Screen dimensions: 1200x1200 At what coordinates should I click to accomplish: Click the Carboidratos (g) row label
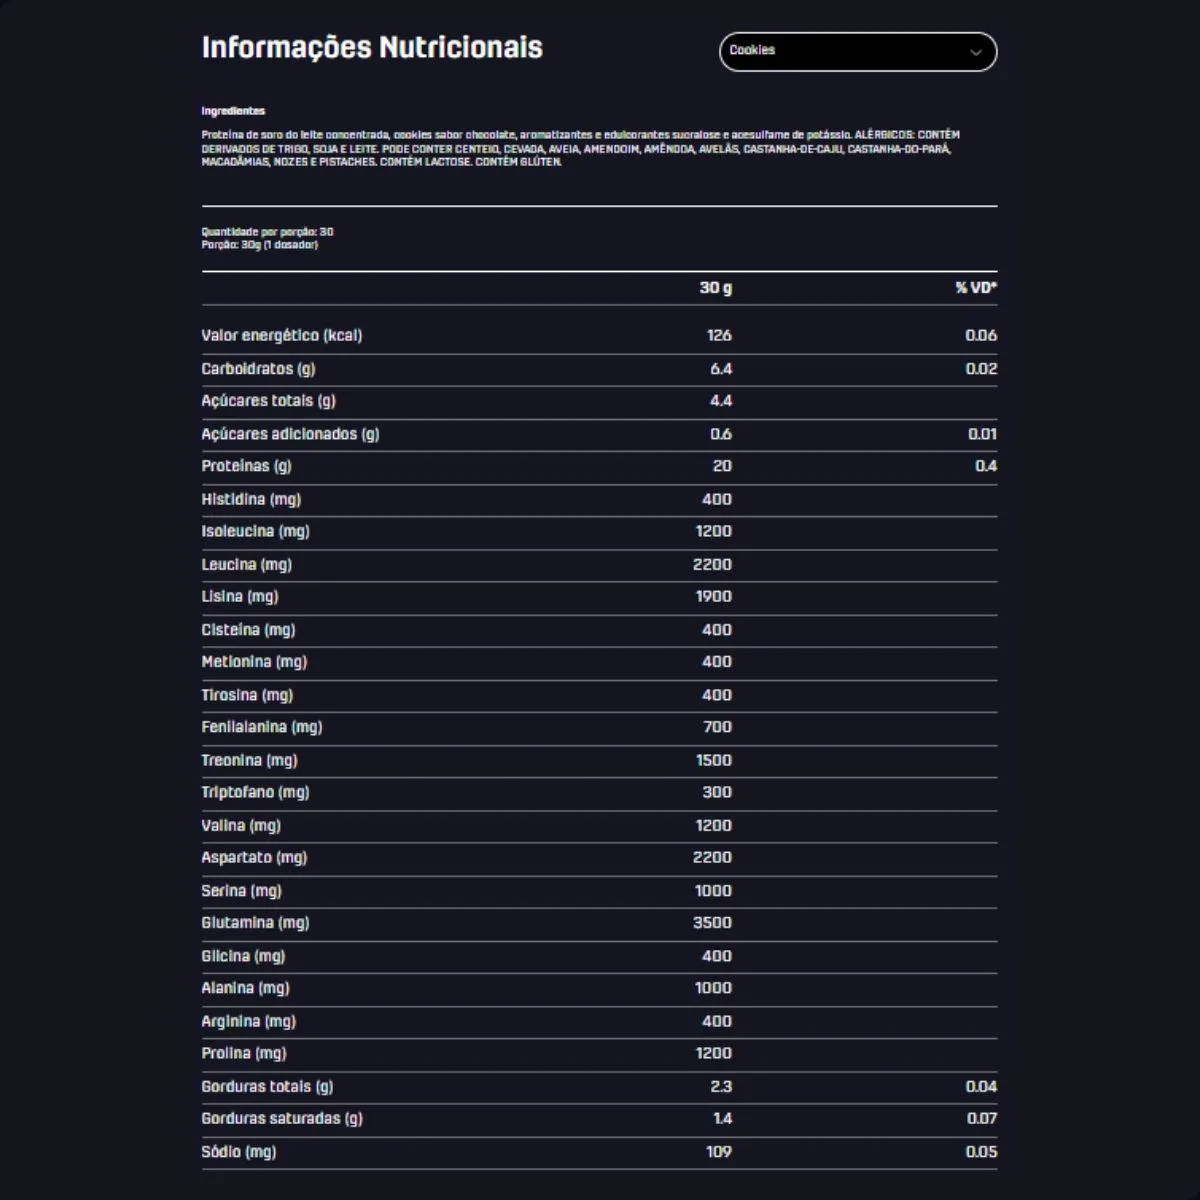258,369
